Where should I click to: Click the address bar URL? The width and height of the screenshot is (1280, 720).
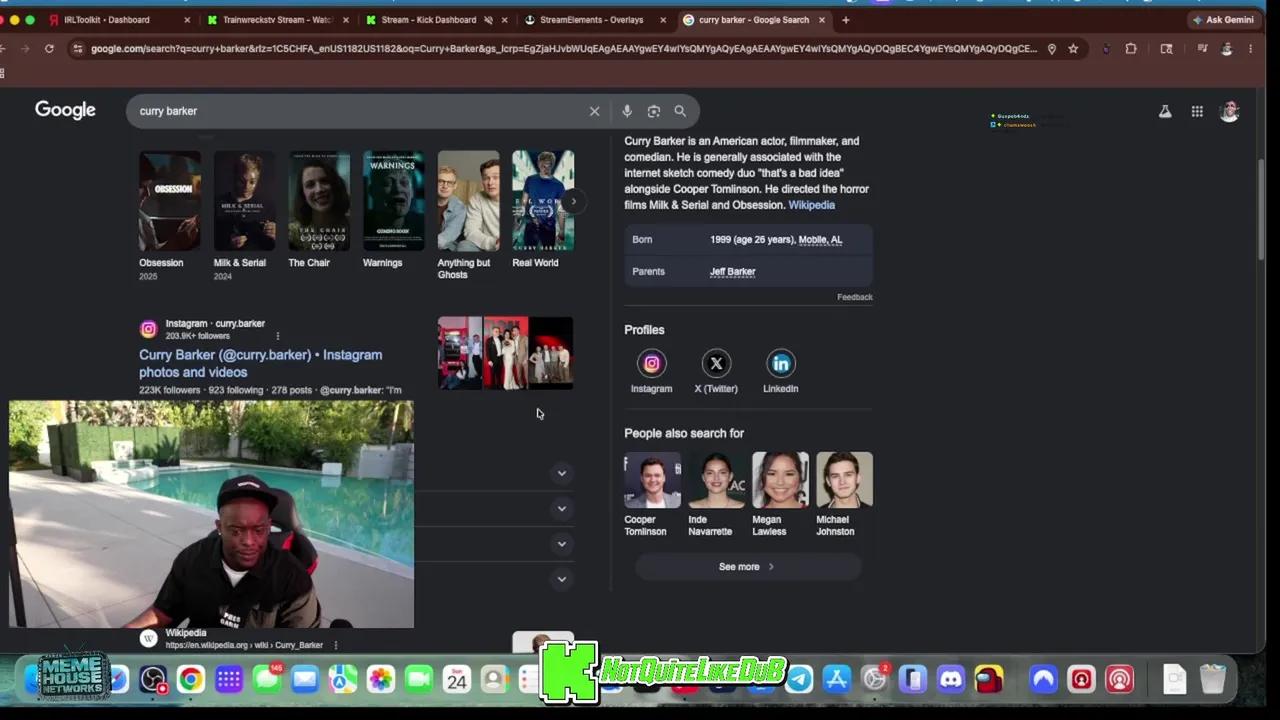(x=564, y=48)
